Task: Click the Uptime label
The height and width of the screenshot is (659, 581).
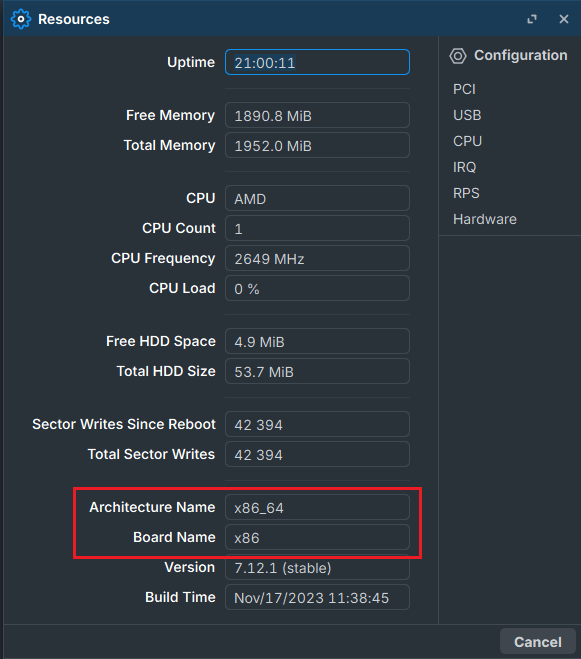Action: point(191,62)
